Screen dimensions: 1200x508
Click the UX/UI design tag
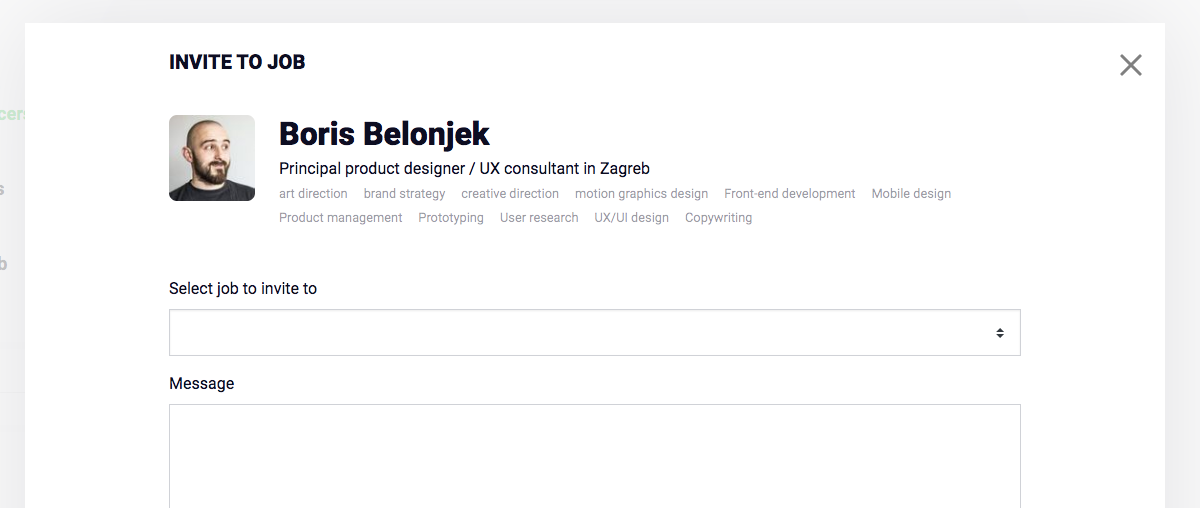click(x=631, y=218)
